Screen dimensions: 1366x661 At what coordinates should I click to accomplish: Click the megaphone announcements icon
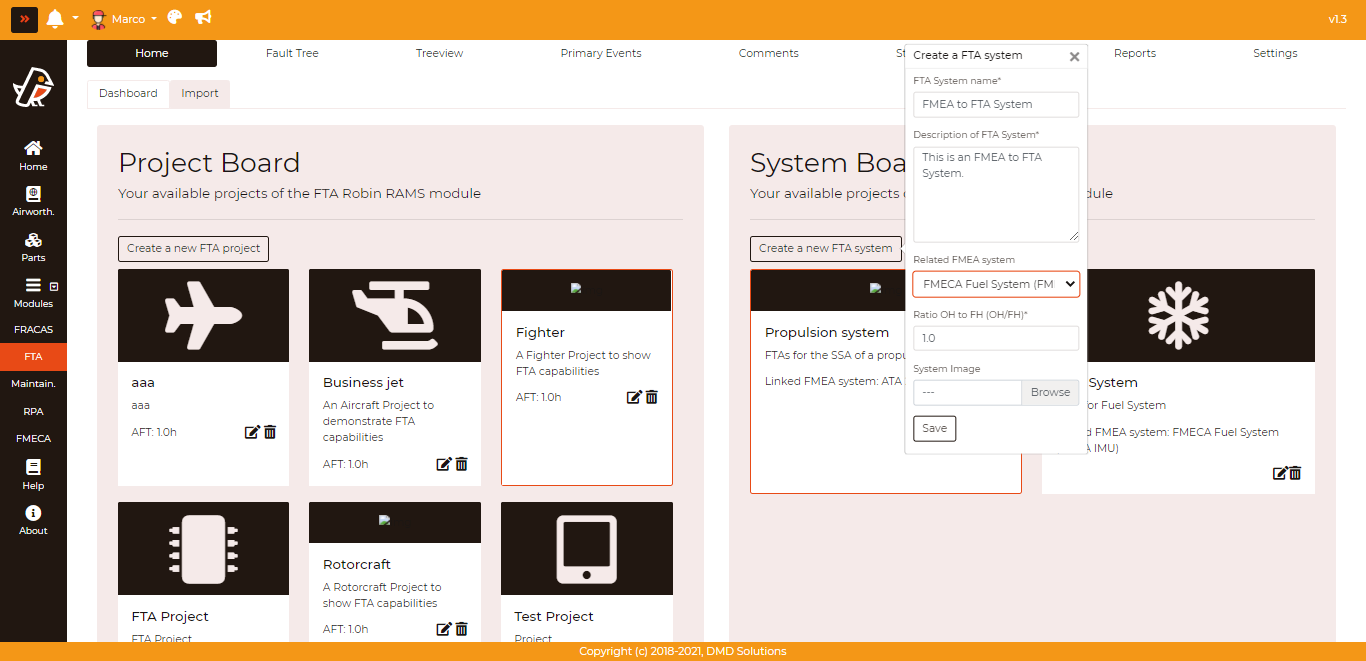tap(203, 19)
